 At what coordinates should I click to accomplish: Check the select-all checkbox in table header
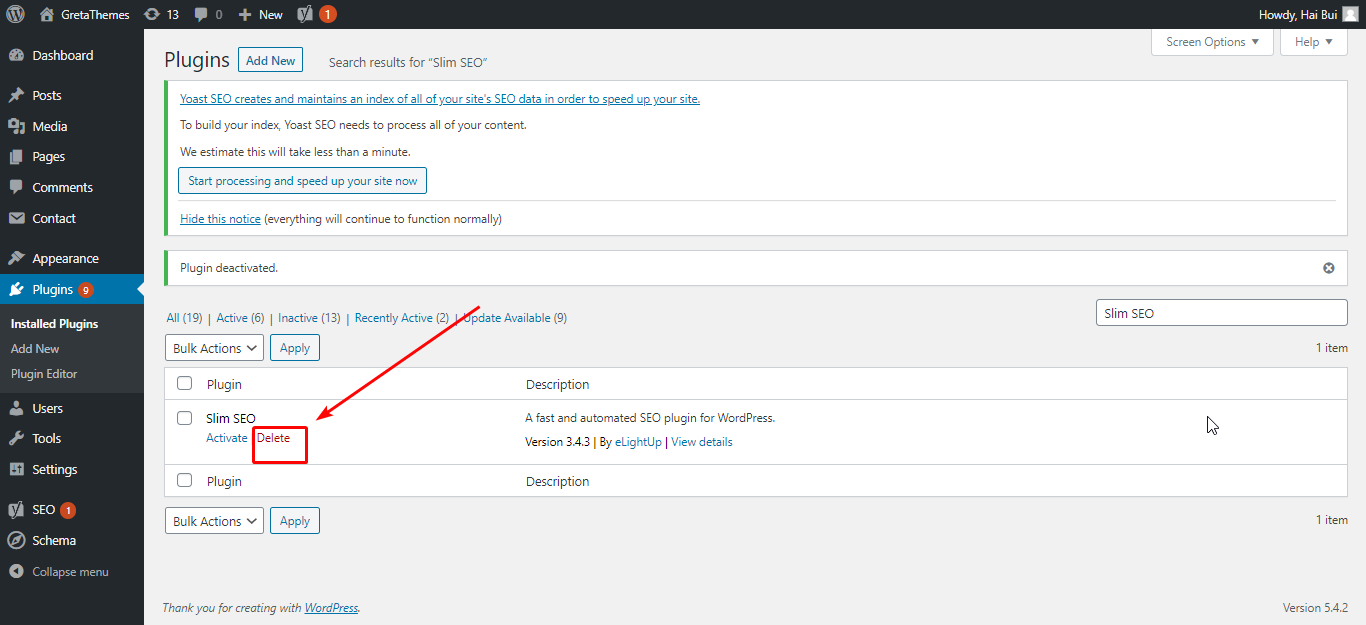184,383
